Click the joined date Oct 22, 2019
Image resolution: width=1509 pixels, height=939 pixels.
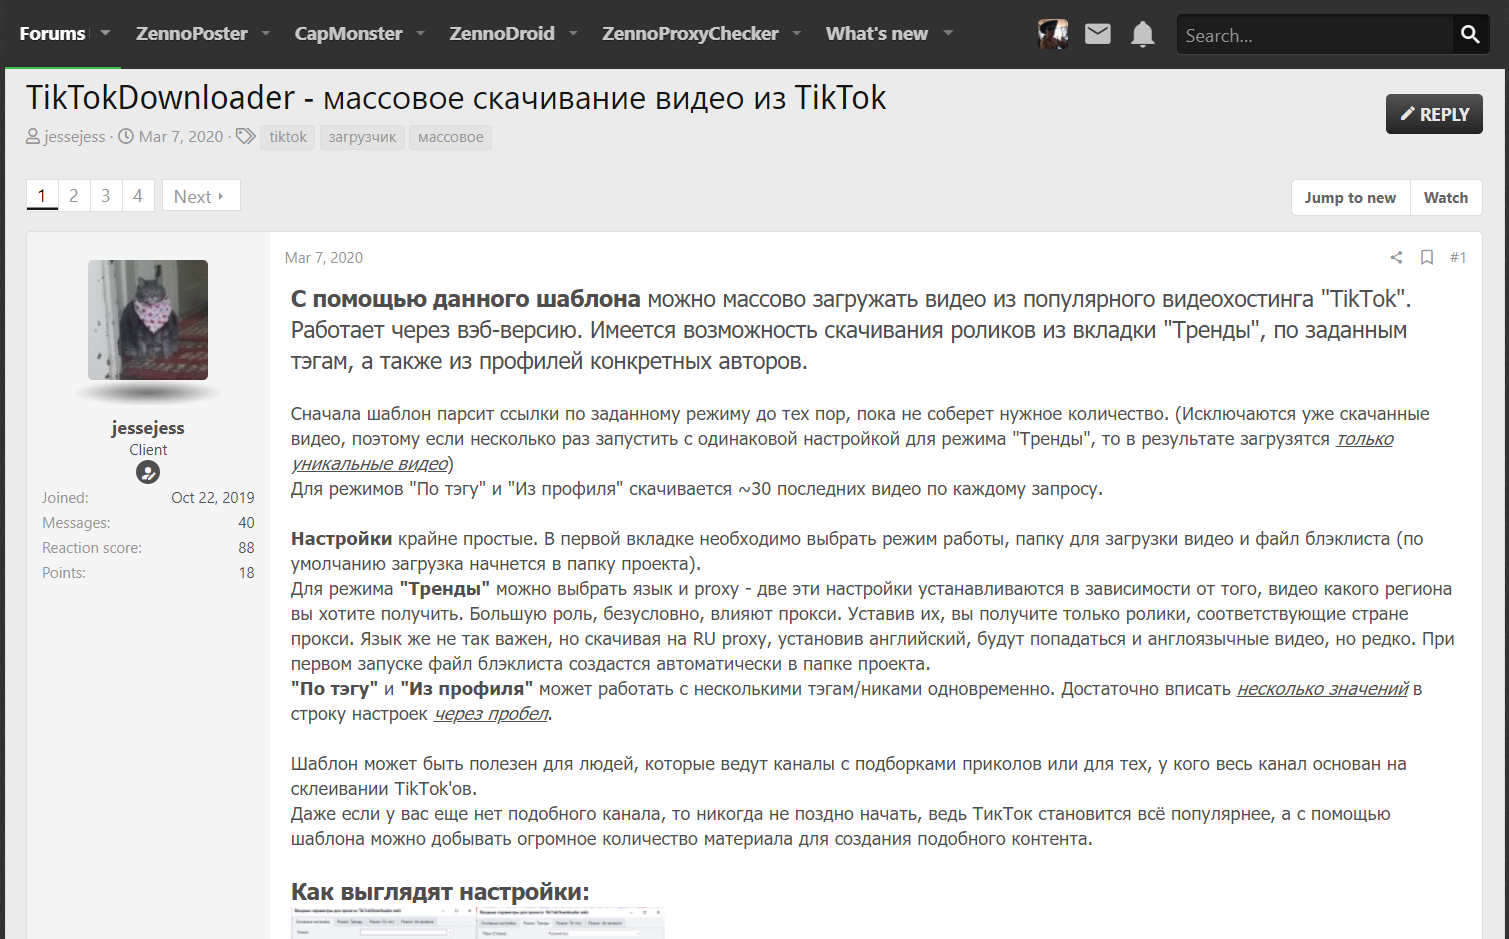(x=213, y=498)
